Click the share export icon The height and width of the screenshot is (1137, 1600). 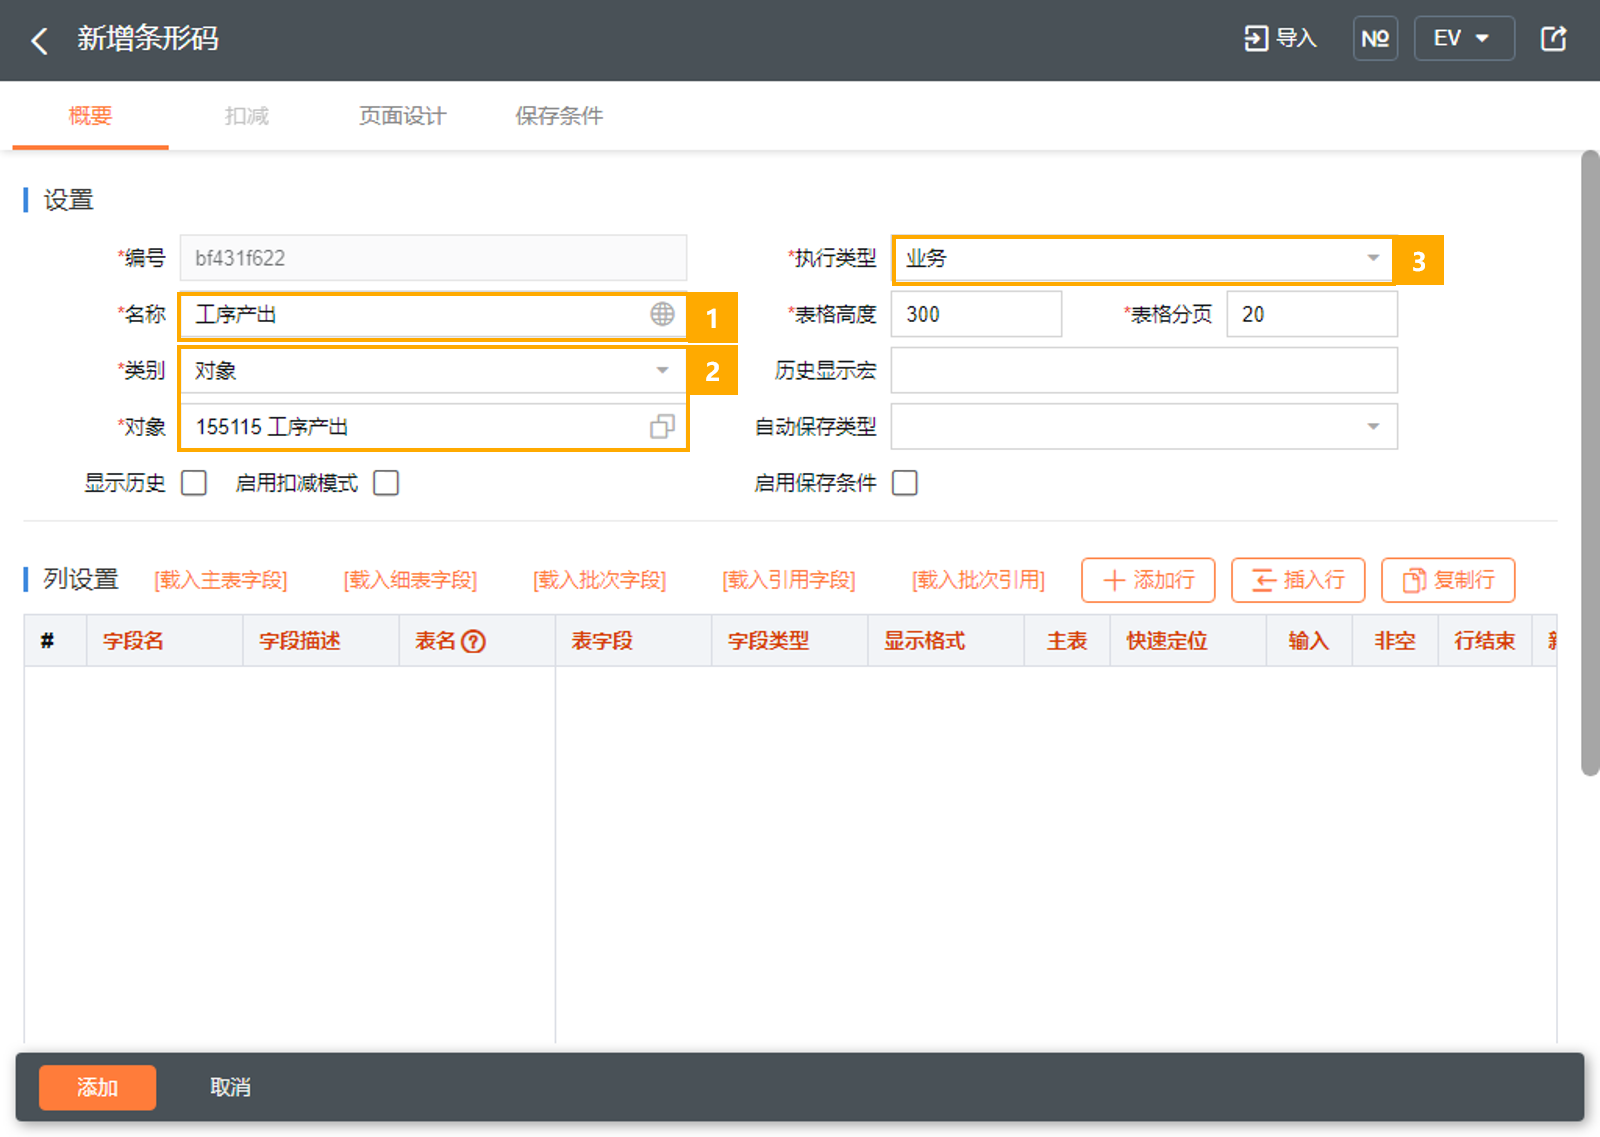1553,38
